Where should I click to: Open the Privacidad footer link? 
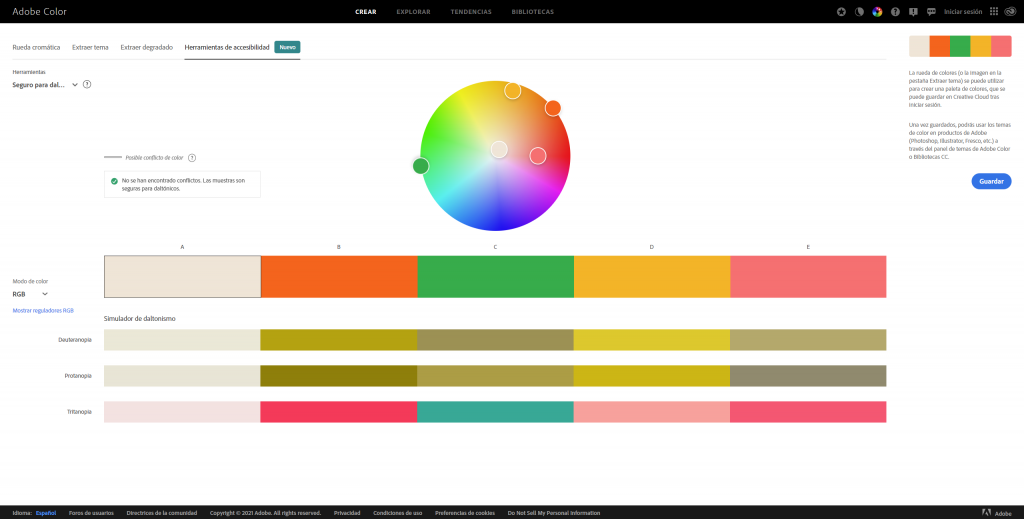pyautogui.click(x=347, y=513)
